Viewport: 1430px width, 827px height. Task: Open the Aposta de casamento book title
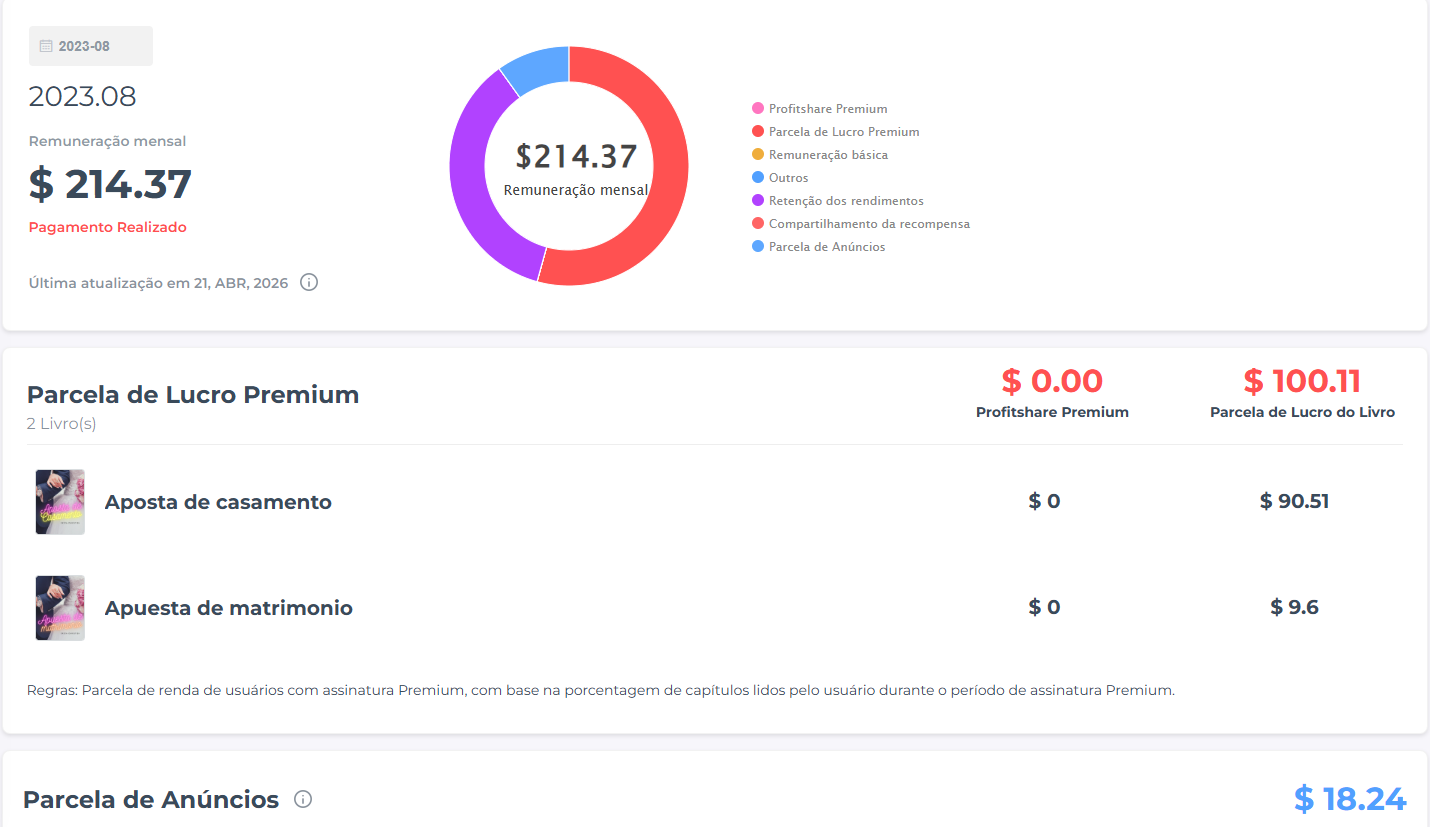click(x=218, y=502)
